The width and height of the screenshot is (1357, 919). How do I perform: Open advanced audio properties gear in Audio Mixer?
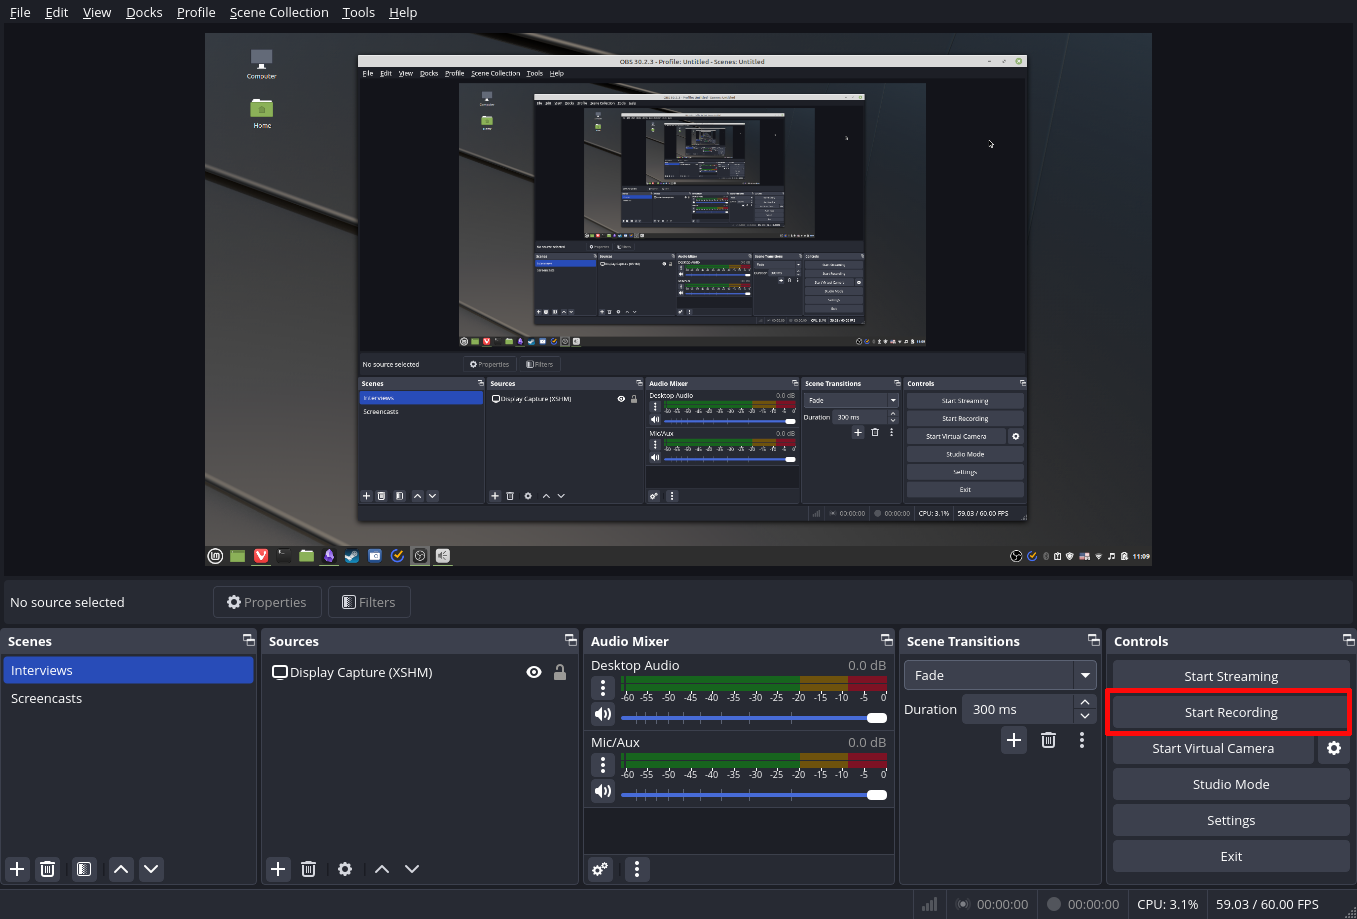[x=599, y=869]
